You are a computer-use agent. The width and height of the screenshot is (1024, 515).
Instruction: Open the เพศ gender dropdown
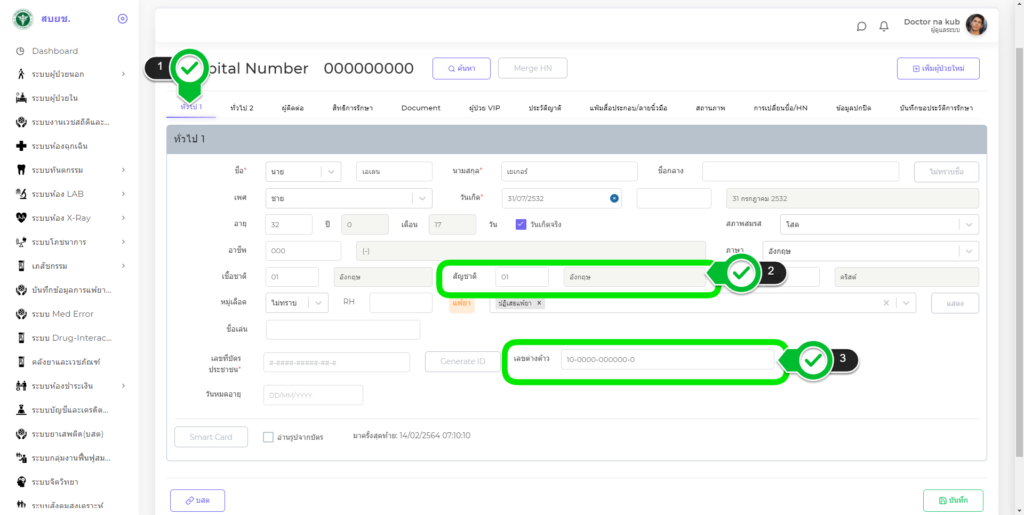click(422, 198)
